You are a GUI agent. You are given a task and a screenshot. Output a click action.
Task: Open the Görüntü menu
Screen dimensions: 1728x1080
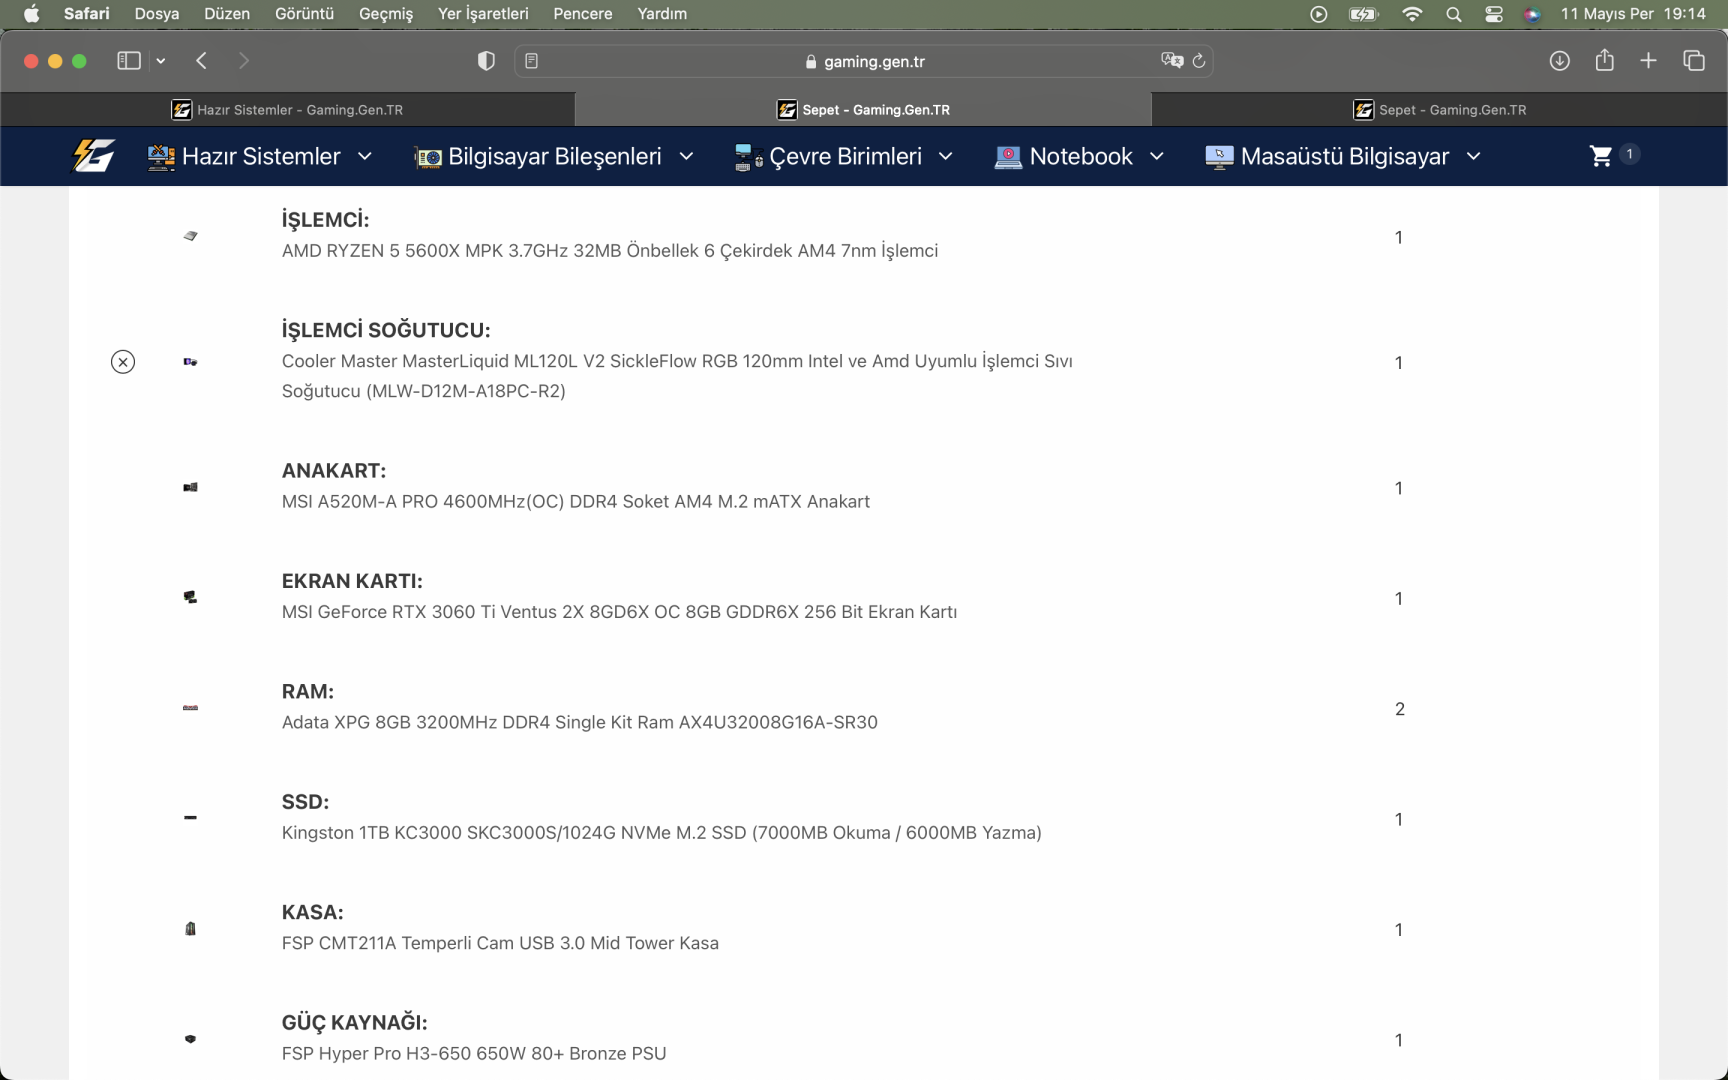(304, 14)
